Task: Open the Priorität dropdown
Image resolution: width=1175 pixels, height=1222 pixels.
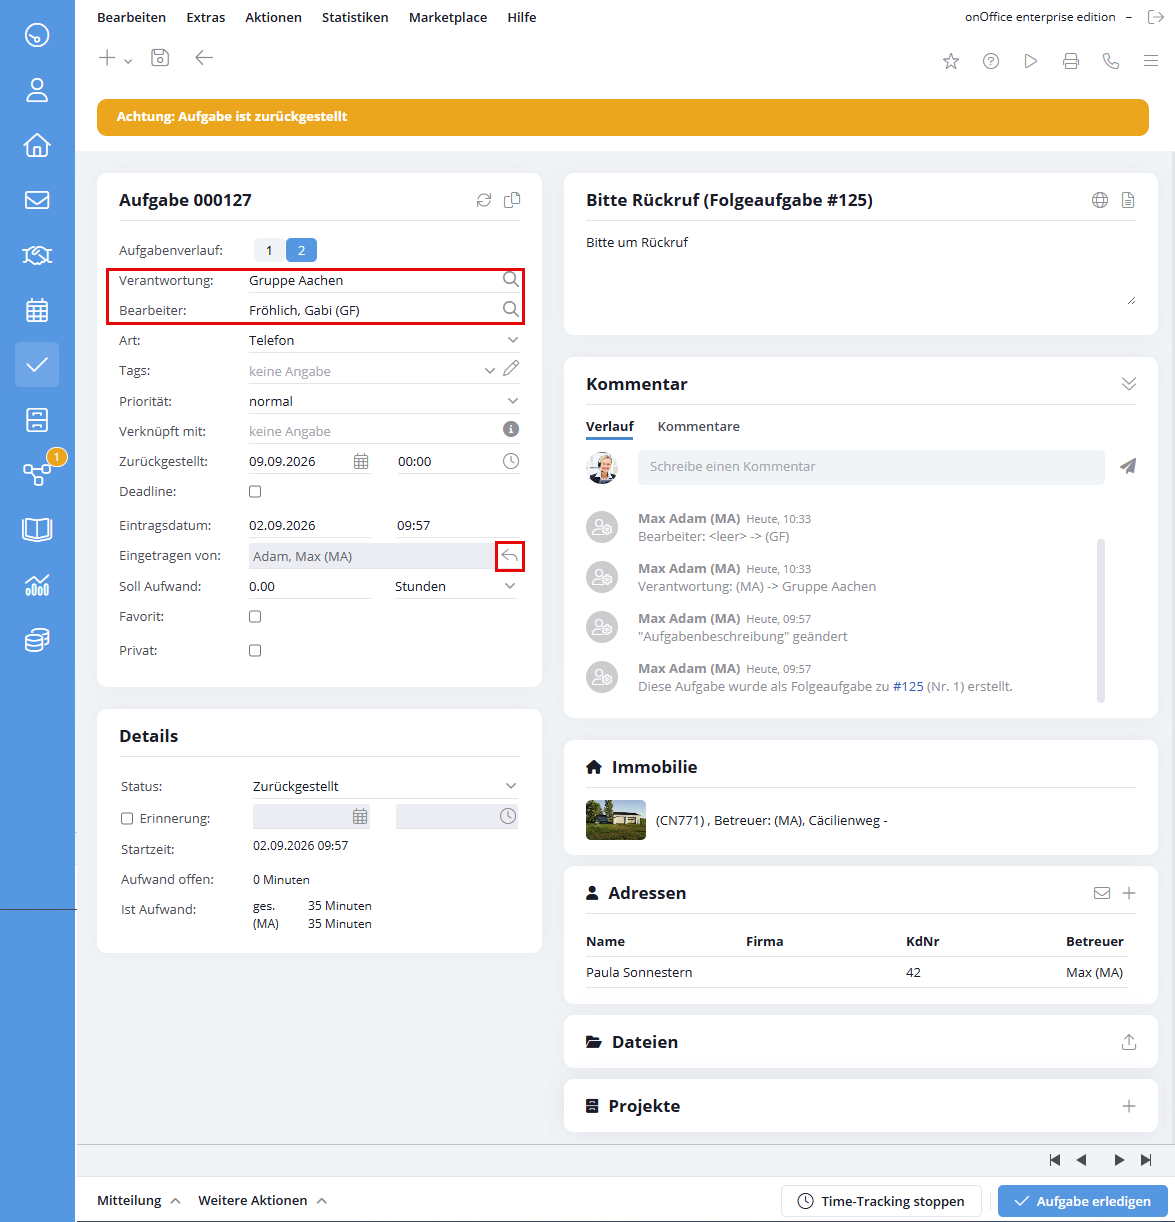Action: pos(384,401)
